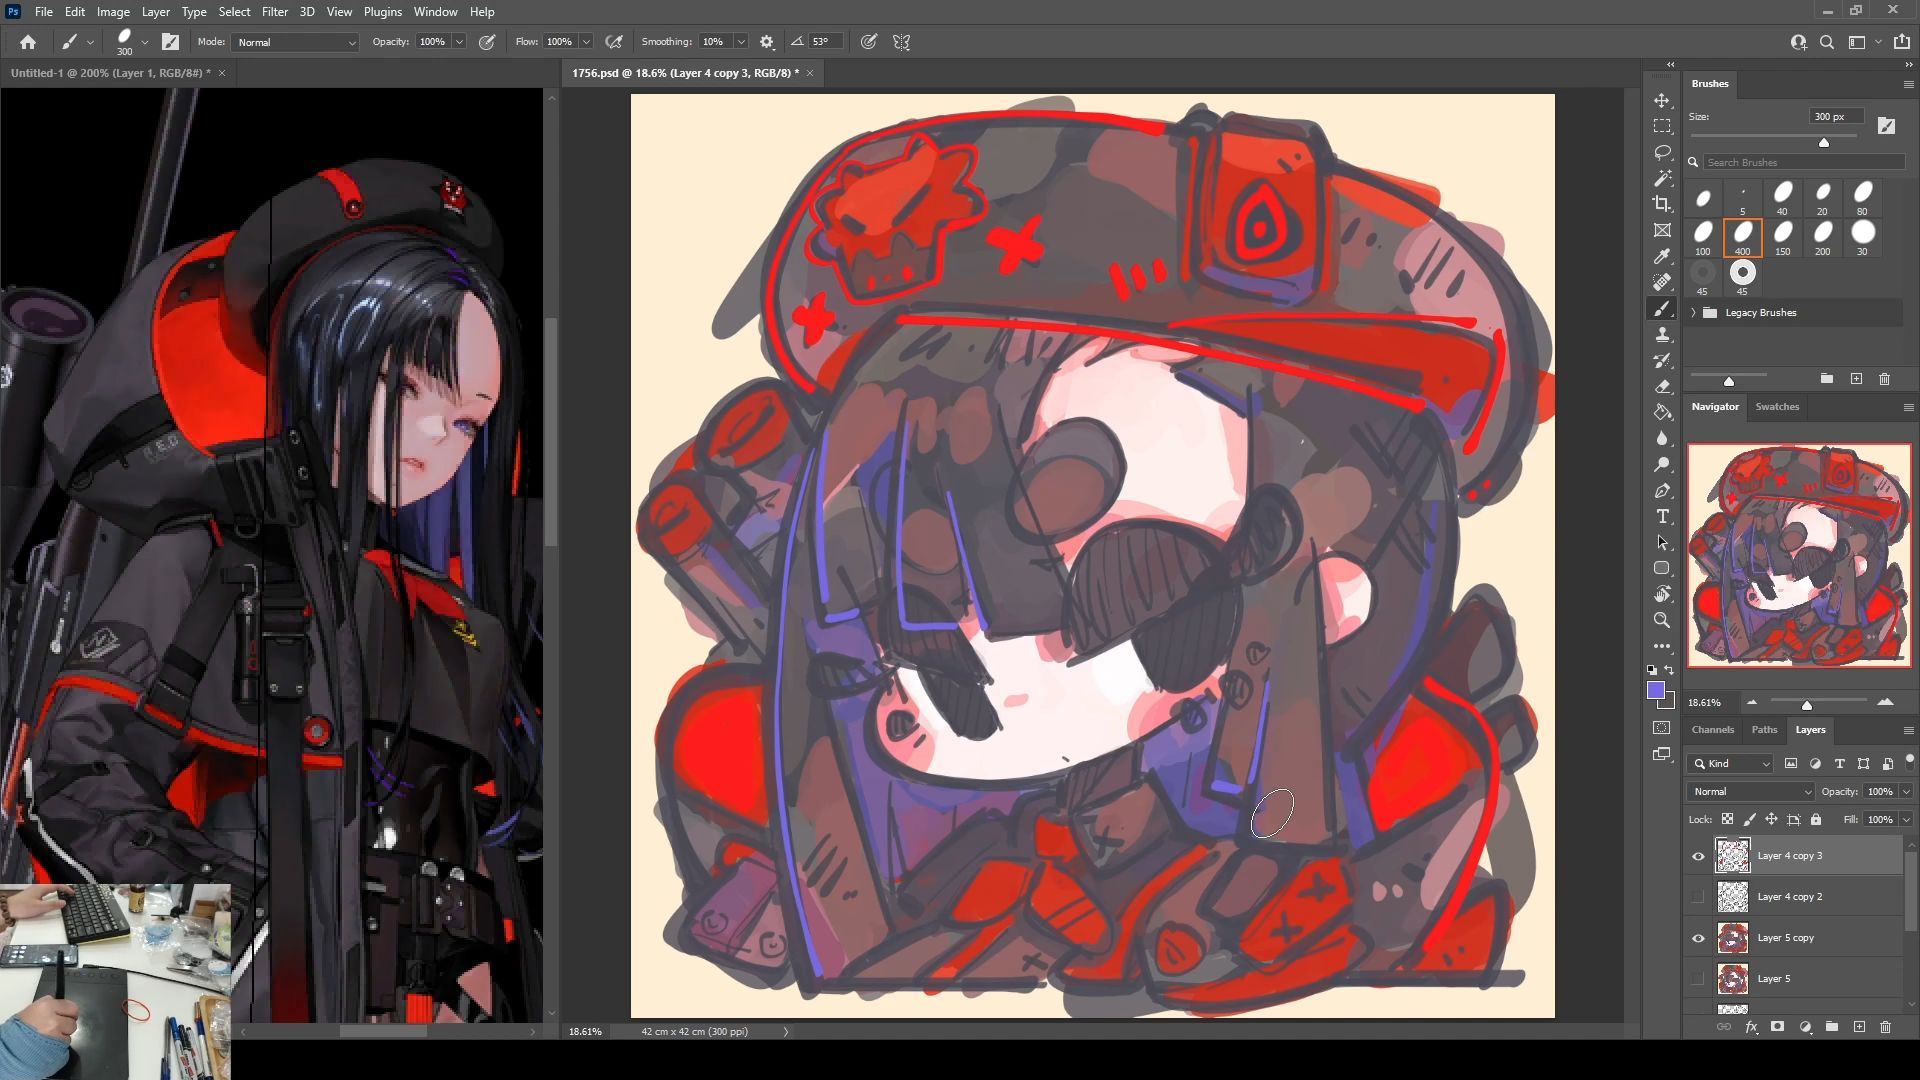Image resolution: width=1920 pixels, height=1080 pixels.
Task: Select the Blur tool
Action: pyautogui.click(x=1662, y=439)
